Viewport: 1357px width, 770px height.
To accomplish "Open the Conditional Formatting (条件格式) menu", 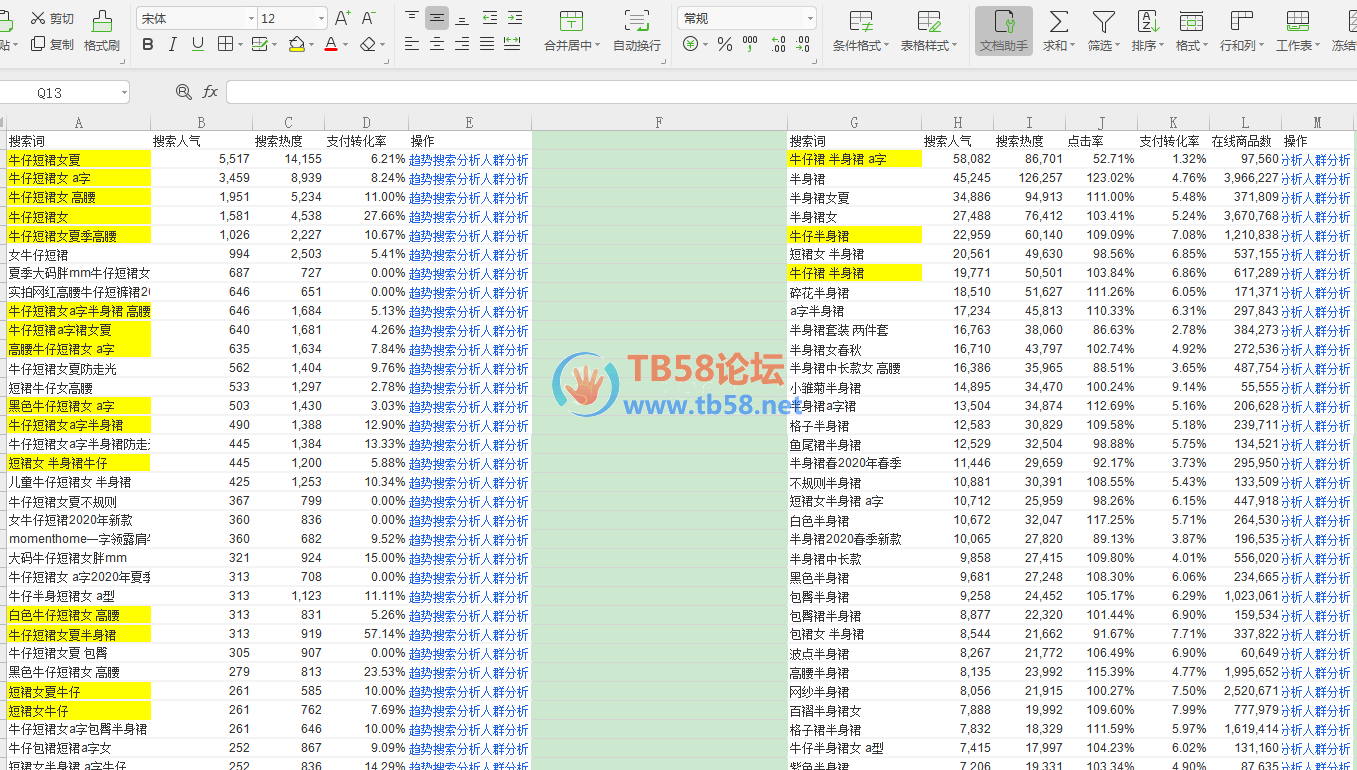I will point(859,32).
